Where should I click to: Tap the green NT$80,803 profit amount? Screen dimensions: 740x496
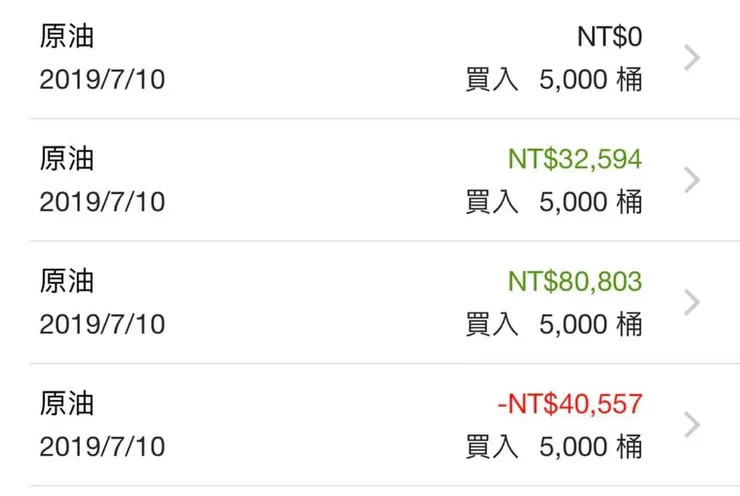point(574,281)
